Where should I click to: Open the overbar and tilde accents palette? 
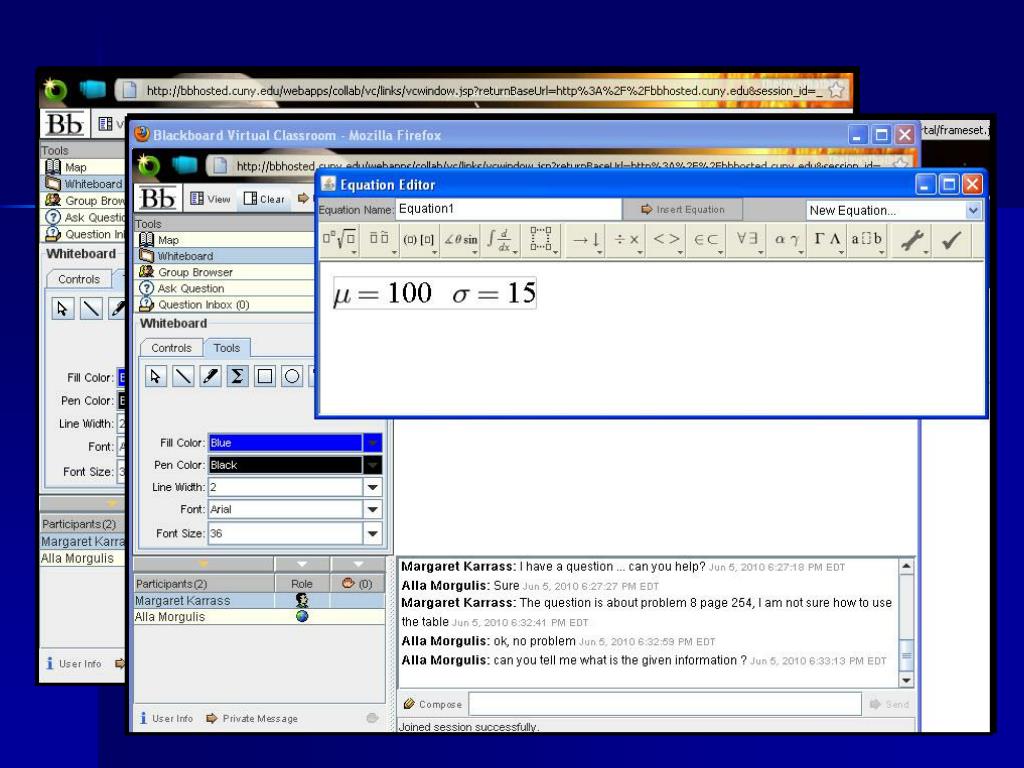[379, 240]
